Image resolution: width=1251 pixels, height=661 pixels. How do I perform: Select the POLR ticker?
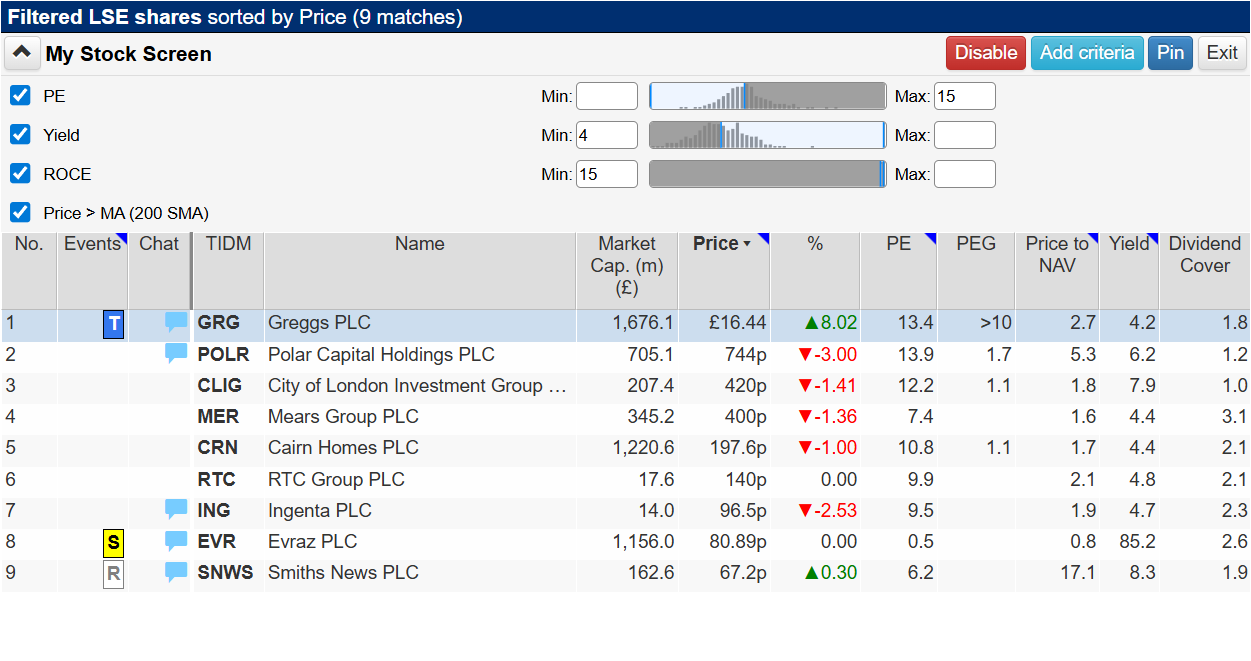(223, 354)
